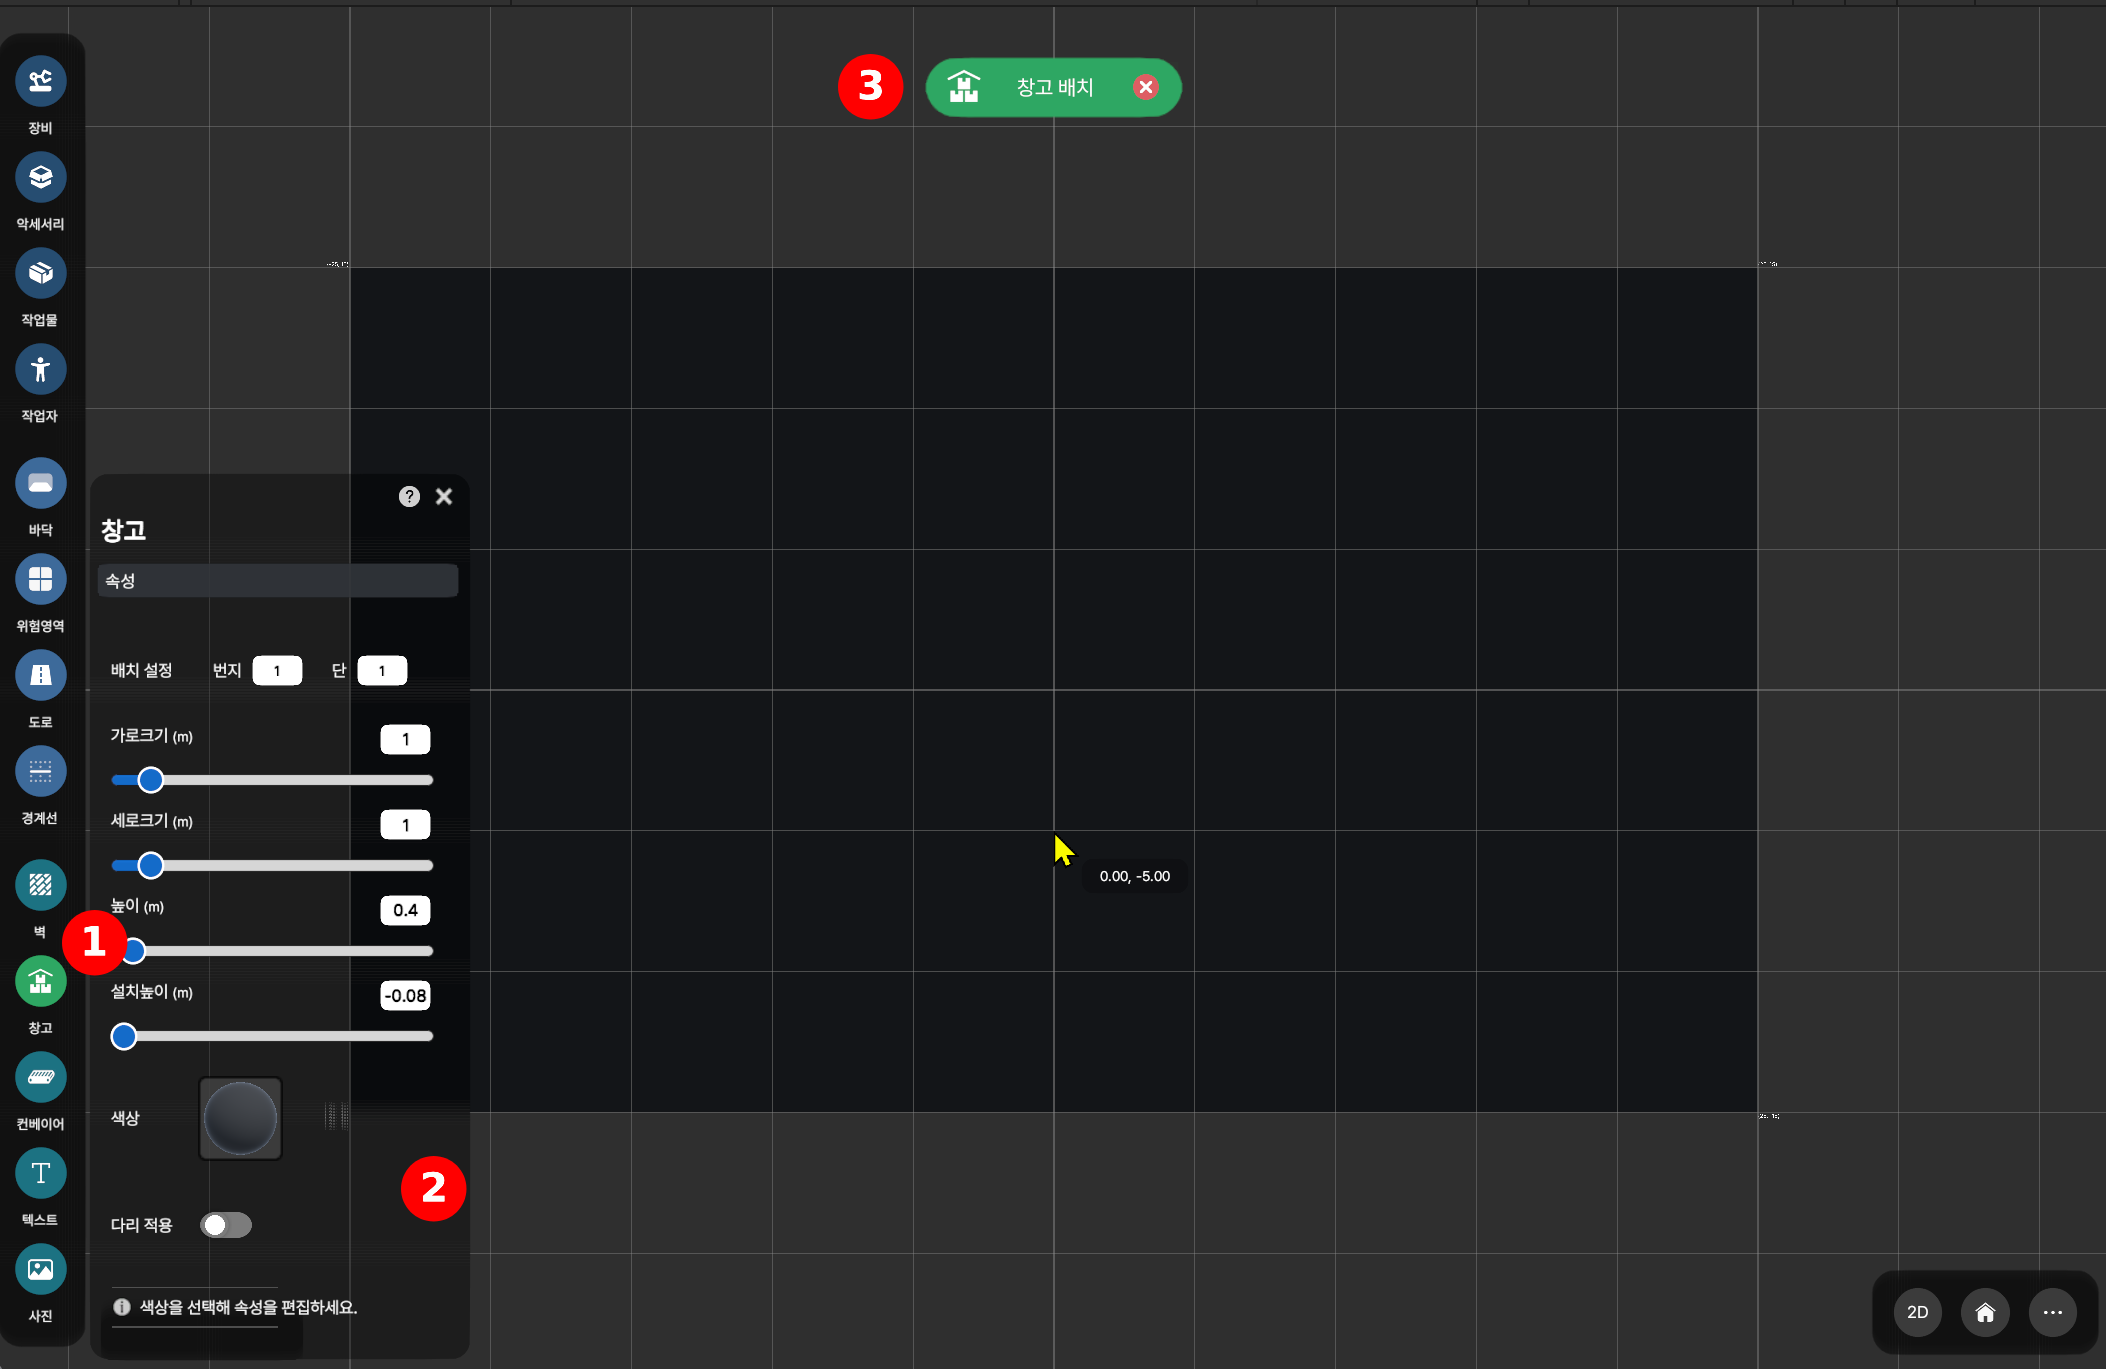Click the 번지 input field

[x=277, y=671]
